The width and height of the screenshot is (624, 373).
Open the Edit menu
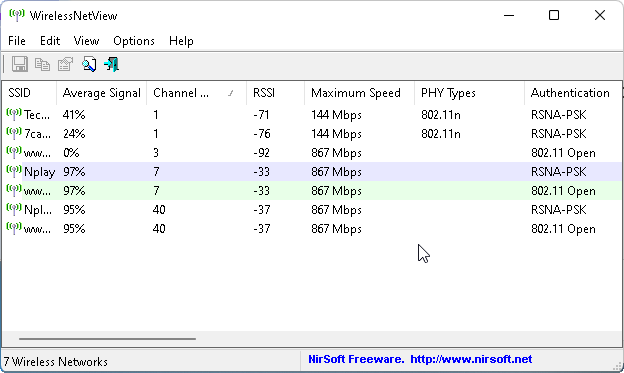pos(50,41)
